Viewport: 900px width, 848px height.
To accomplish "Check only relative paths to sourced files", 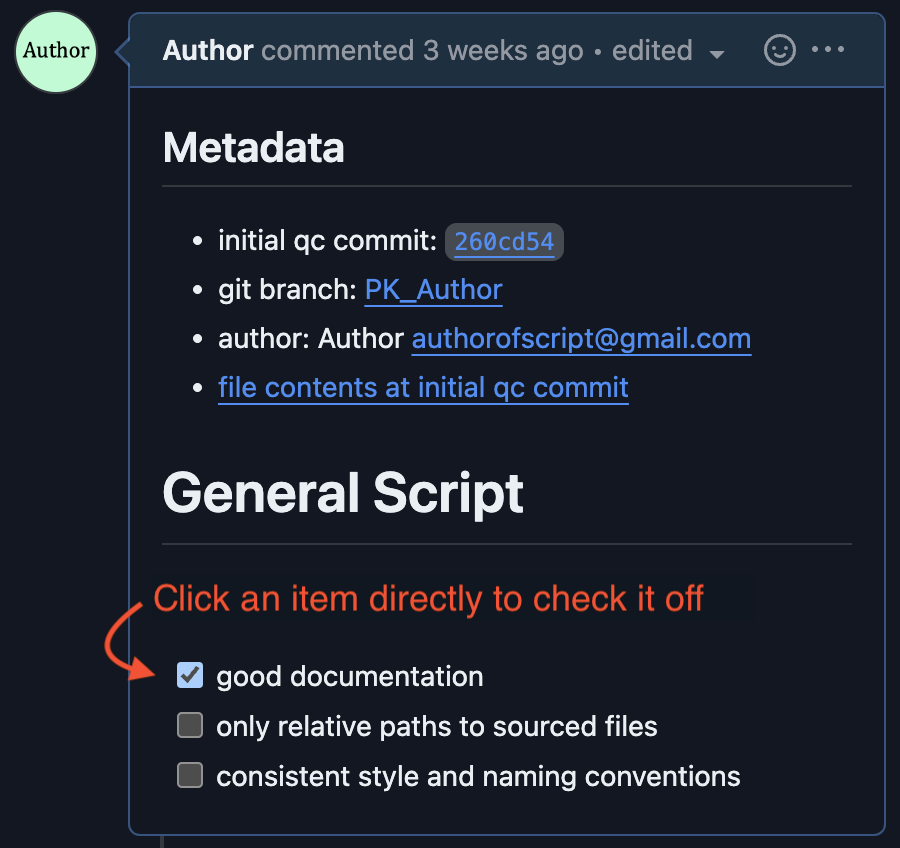I will (190, 725).
